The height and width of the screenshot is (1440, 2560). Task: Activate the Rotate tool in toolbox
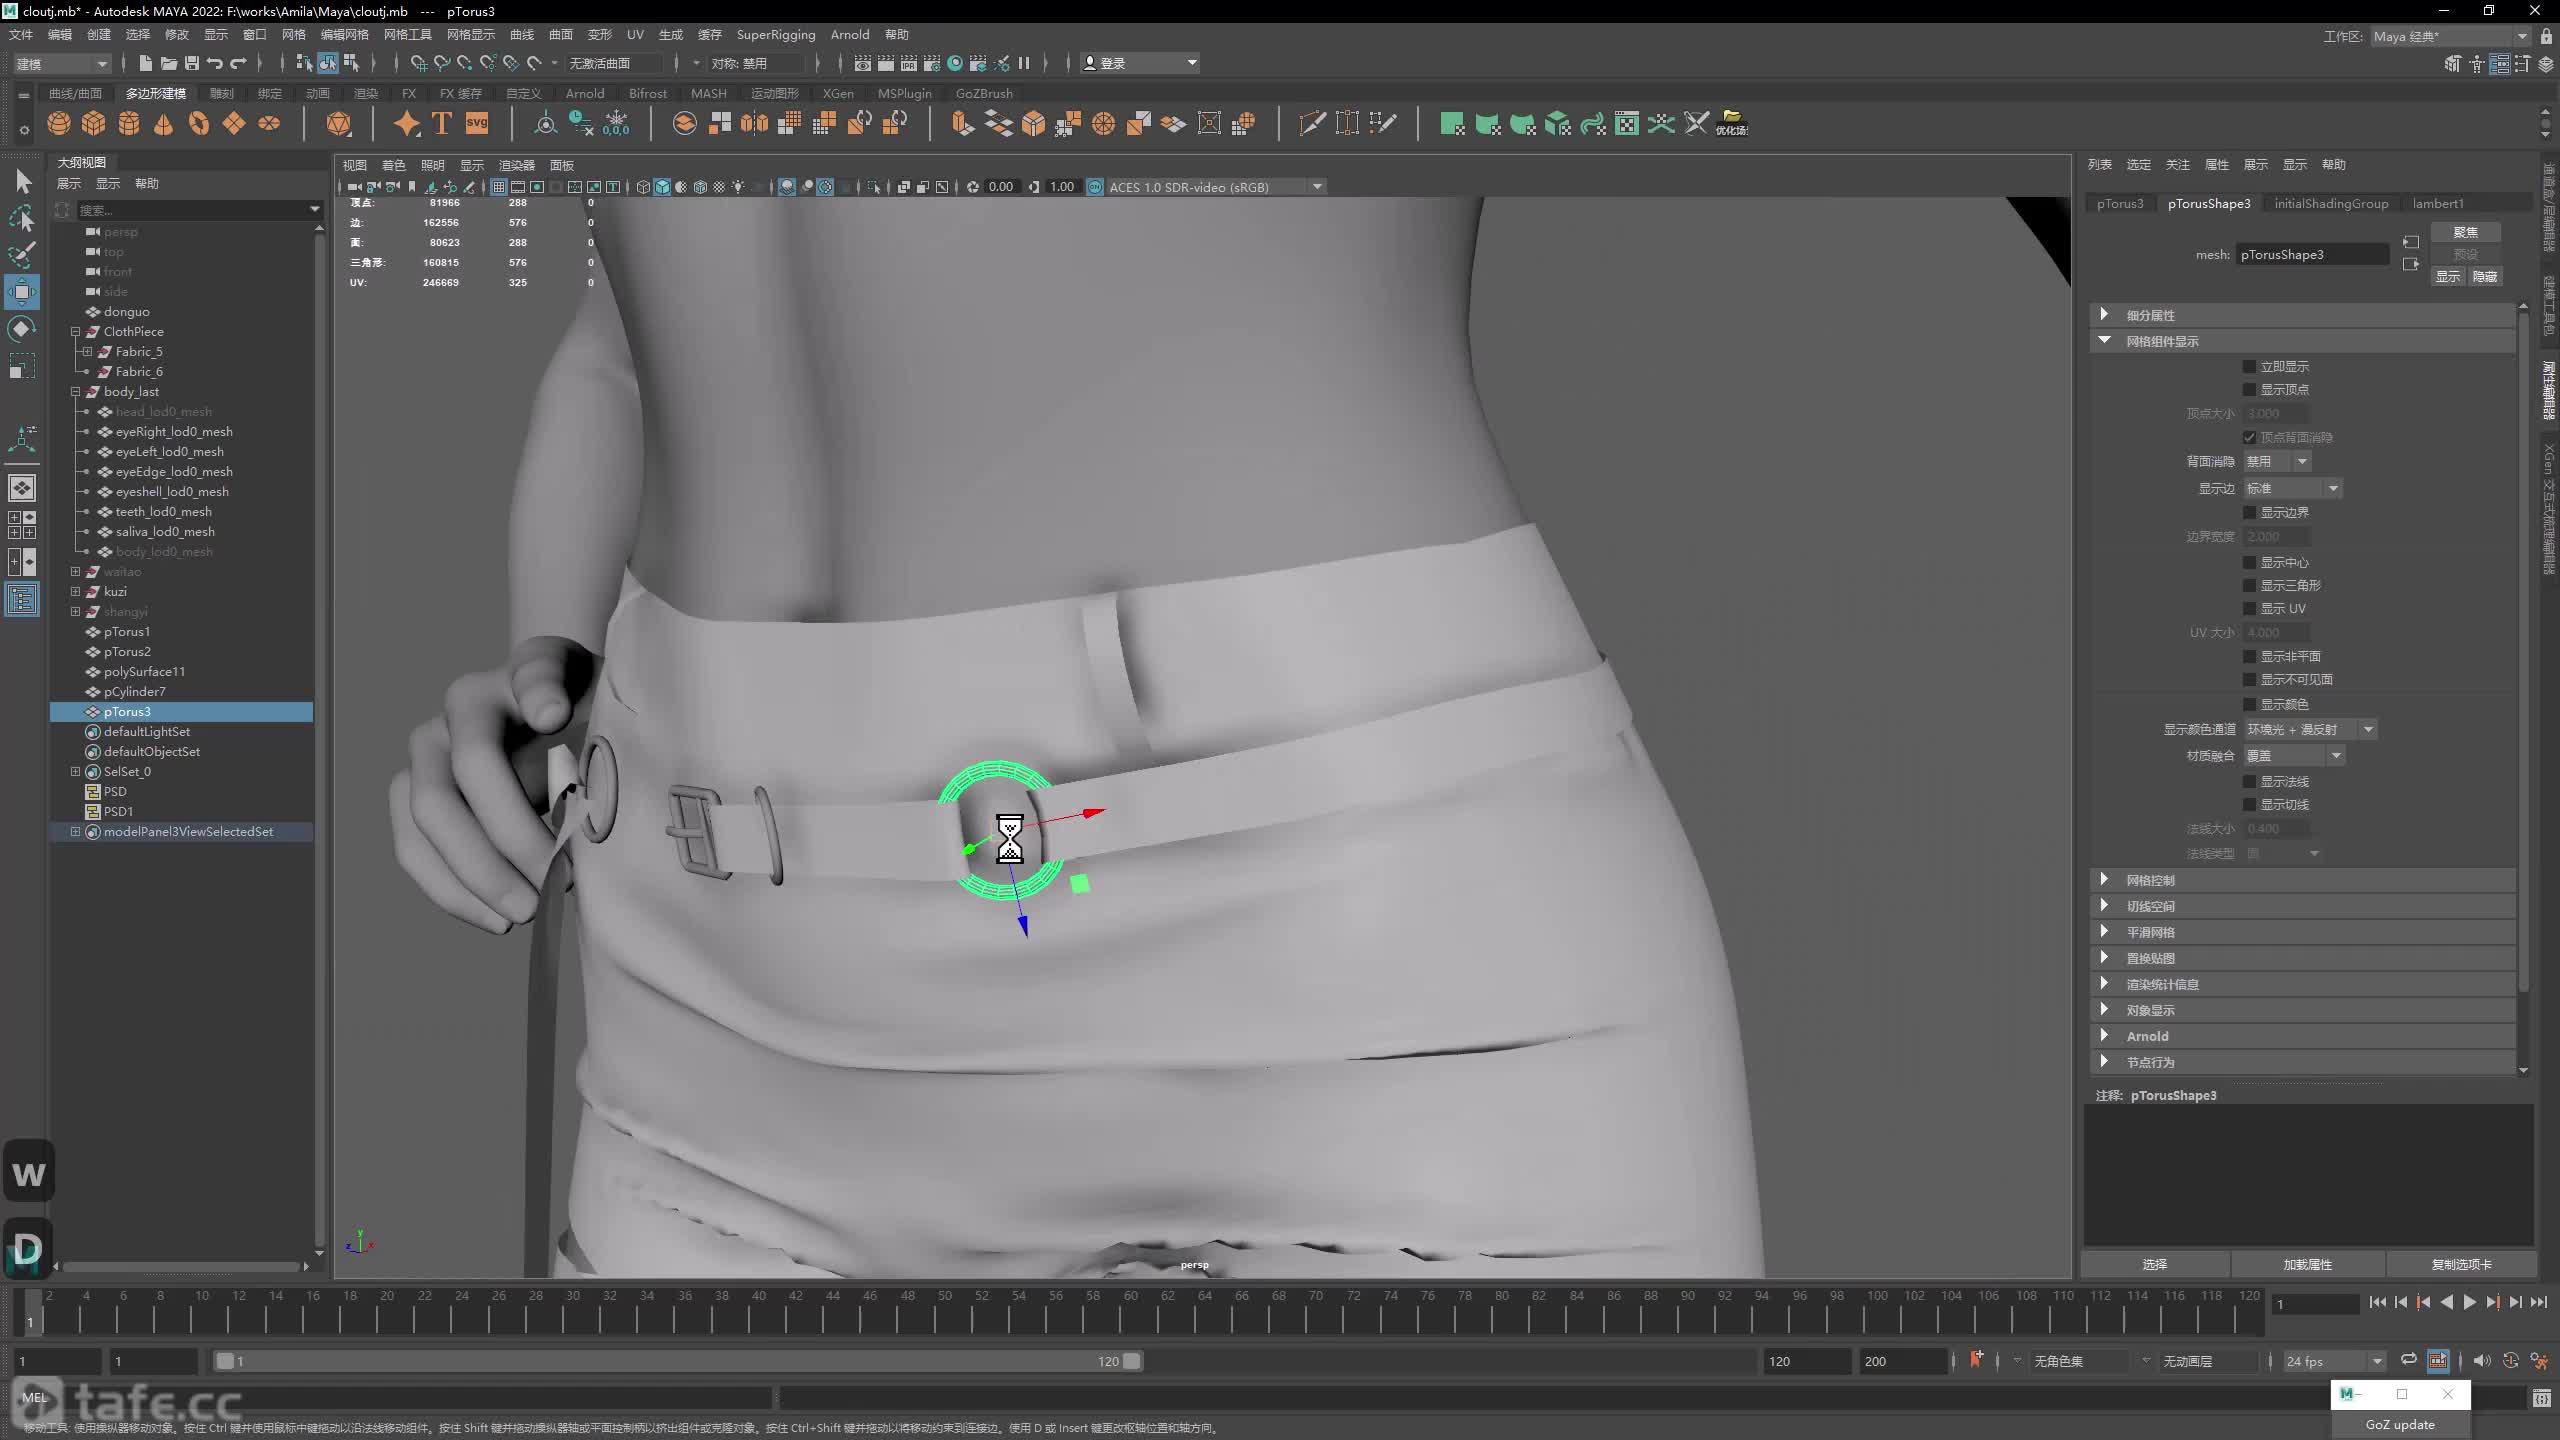click(x=22, y=329)
